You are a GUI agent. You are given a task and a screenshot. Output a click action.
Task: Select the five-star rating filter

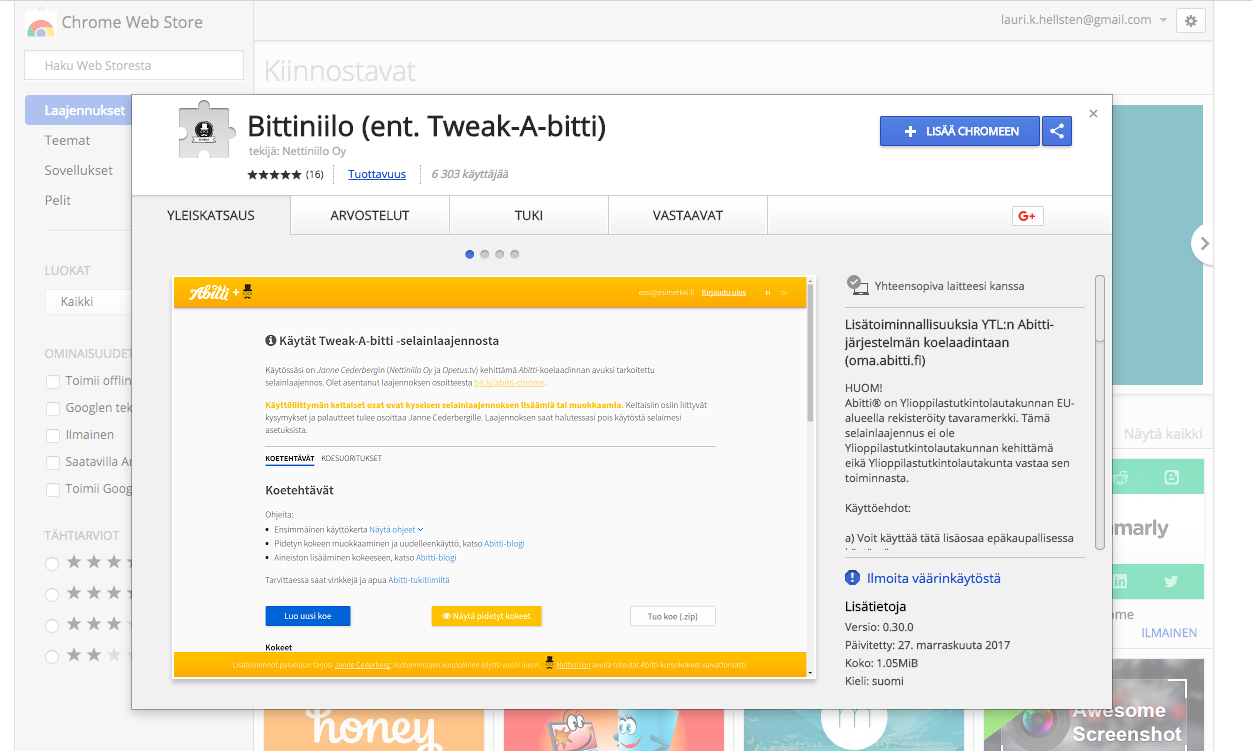(52, 563)
